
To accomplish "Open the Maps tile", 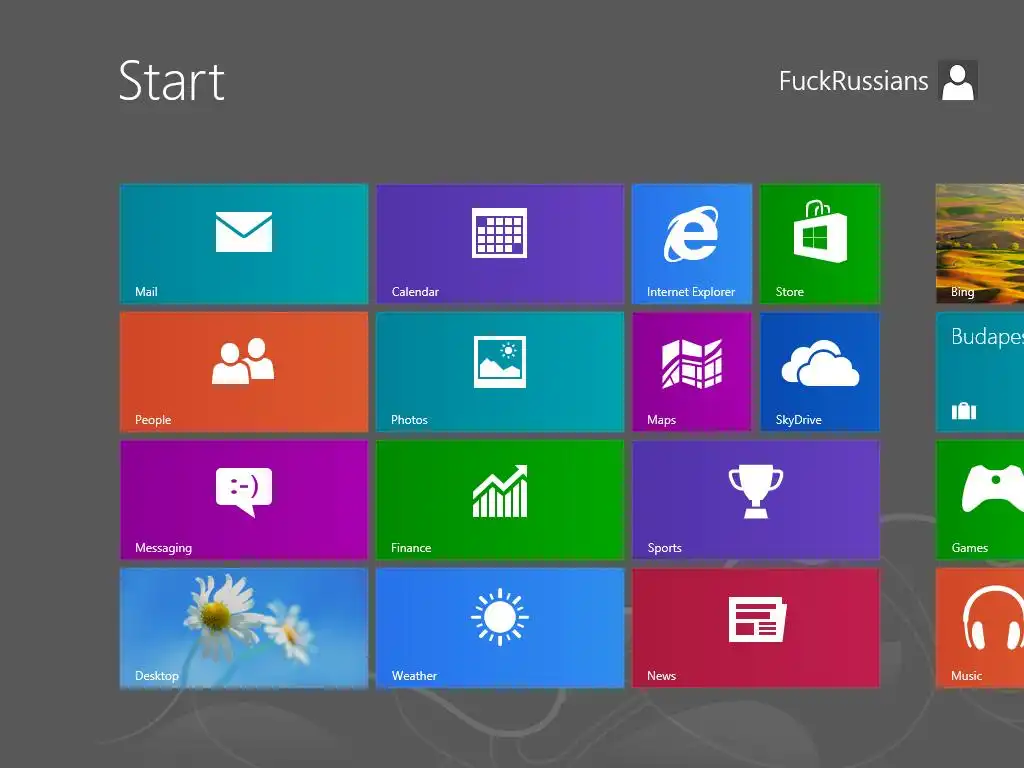I will click(692, 372).
